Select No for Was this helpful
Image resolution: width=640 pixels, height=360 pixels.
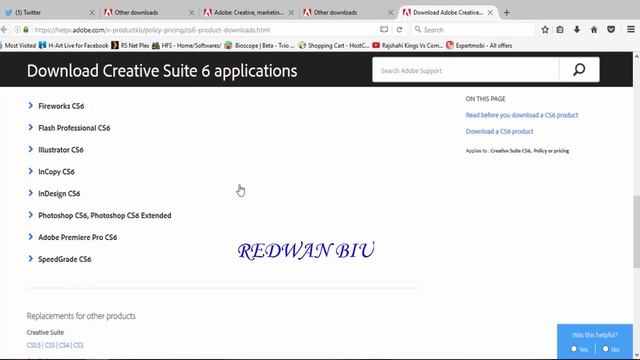606,349
